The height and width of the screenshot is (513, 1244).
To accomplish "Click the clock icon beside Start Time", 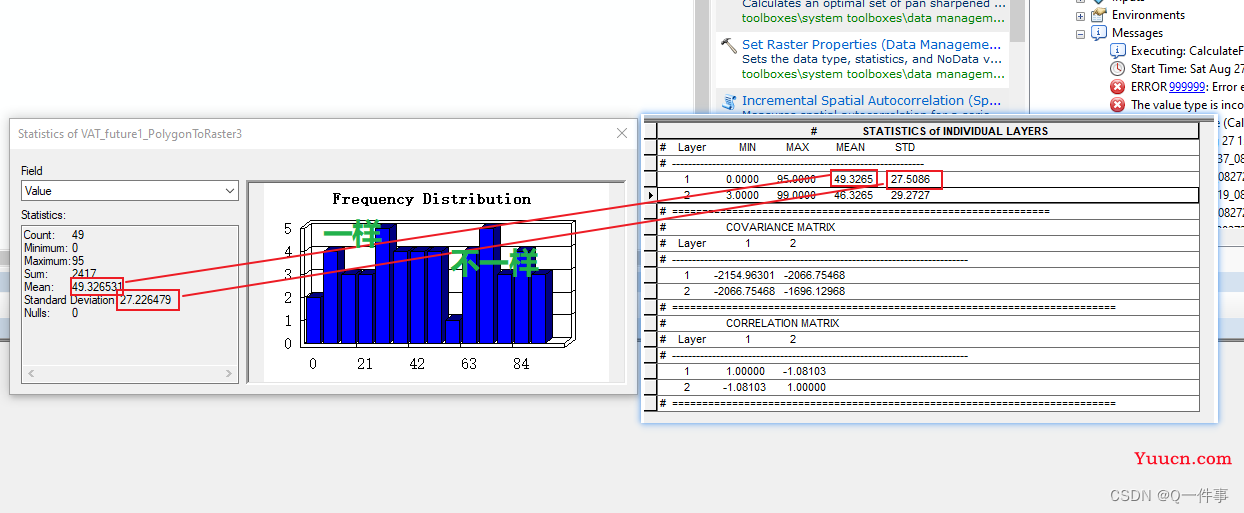I will coord(1118,69).
